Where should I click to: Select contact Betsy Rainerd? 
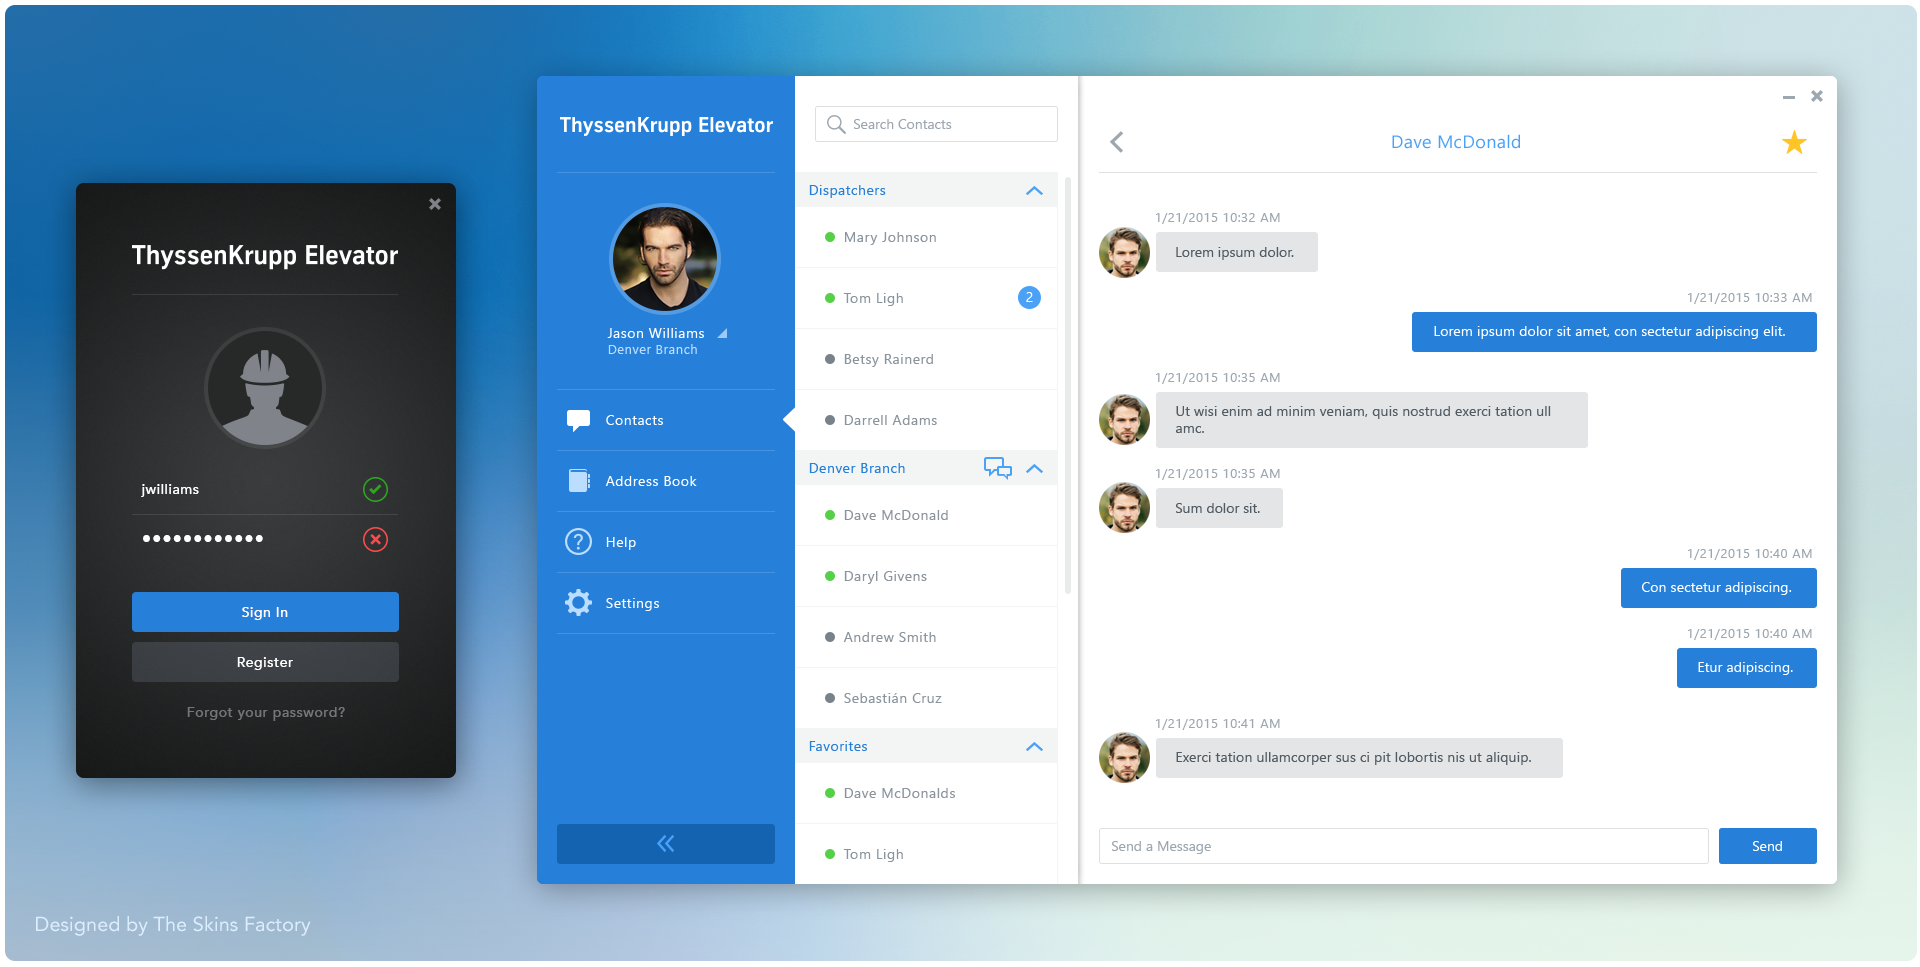926,359
